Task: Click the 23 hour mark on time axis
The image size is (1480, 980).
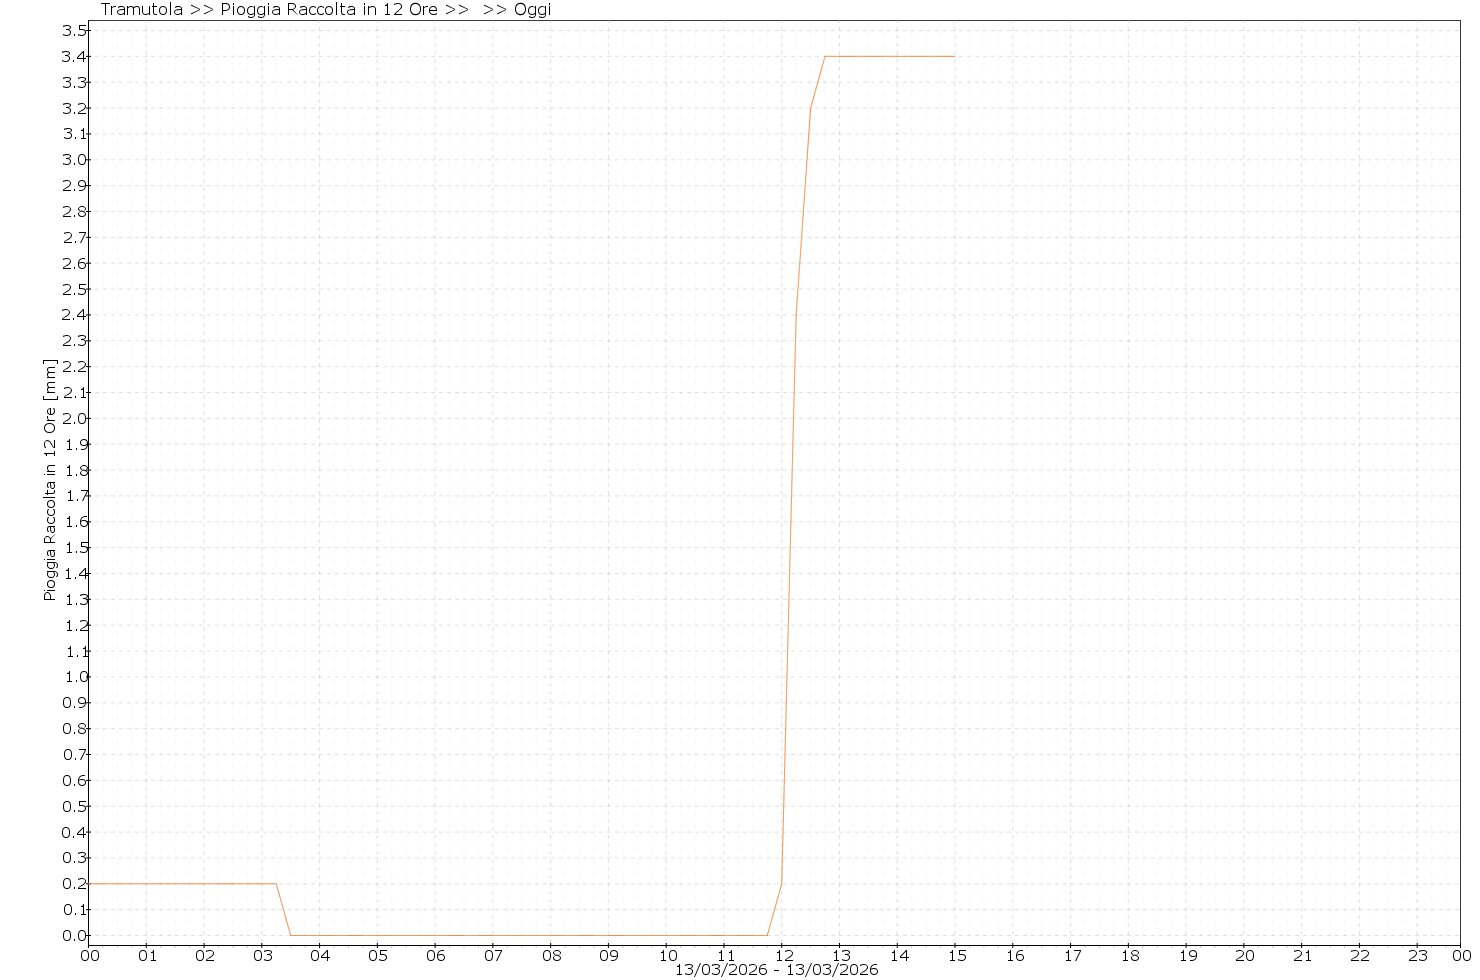Action: [1418, 955]
